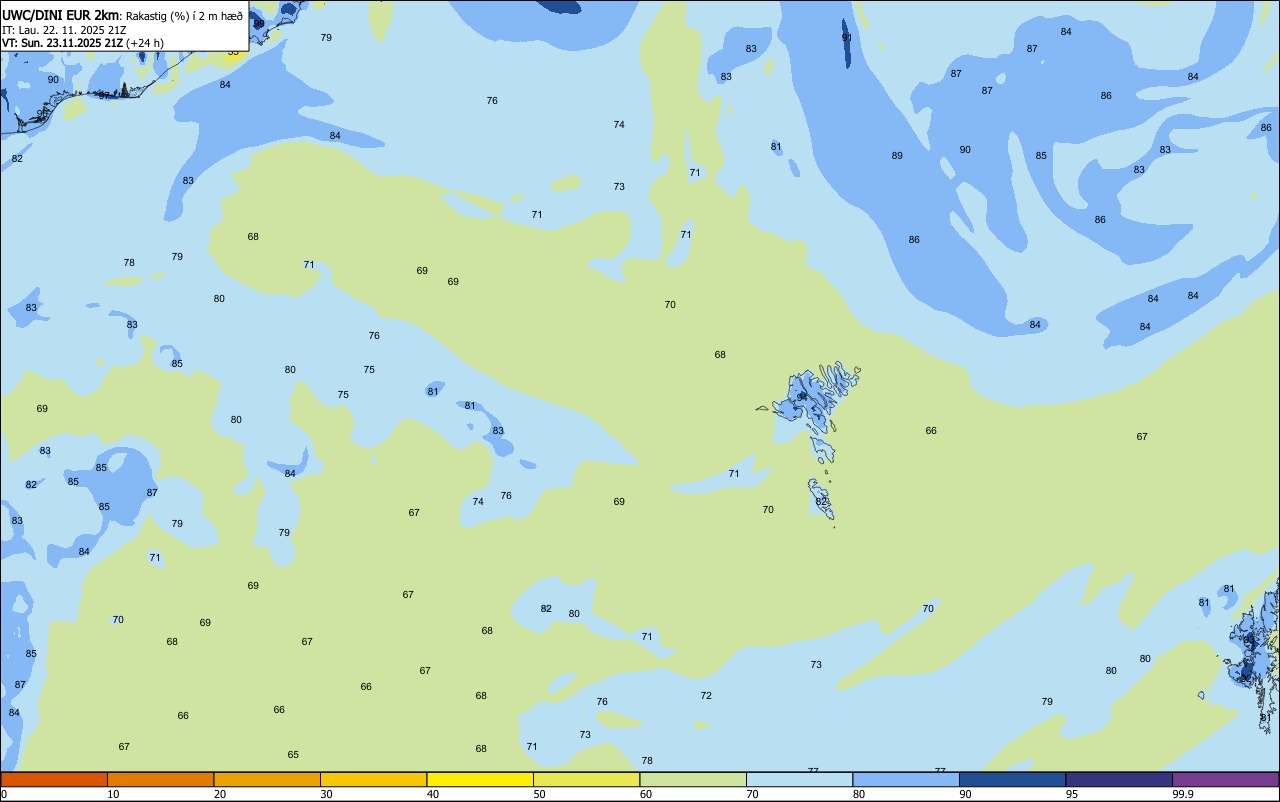Click the legend tick label '10'

[x=114, y=794]
